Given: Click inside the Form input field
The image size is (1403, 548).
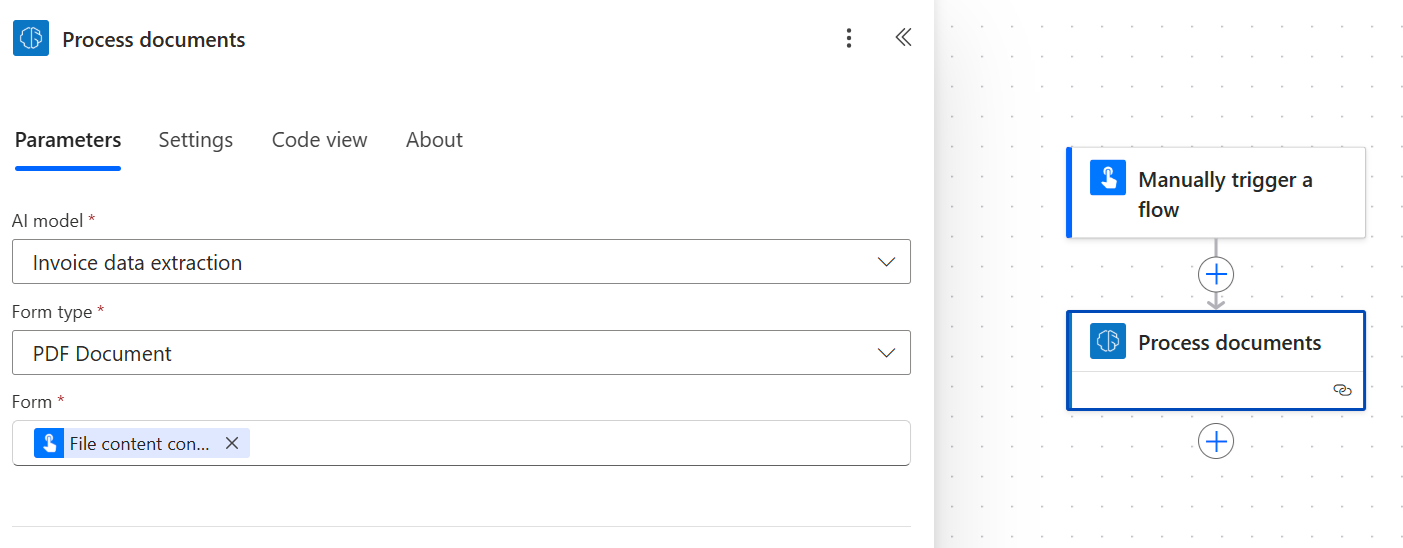Looking at the screenshot, I should click(x=580, y=443).
